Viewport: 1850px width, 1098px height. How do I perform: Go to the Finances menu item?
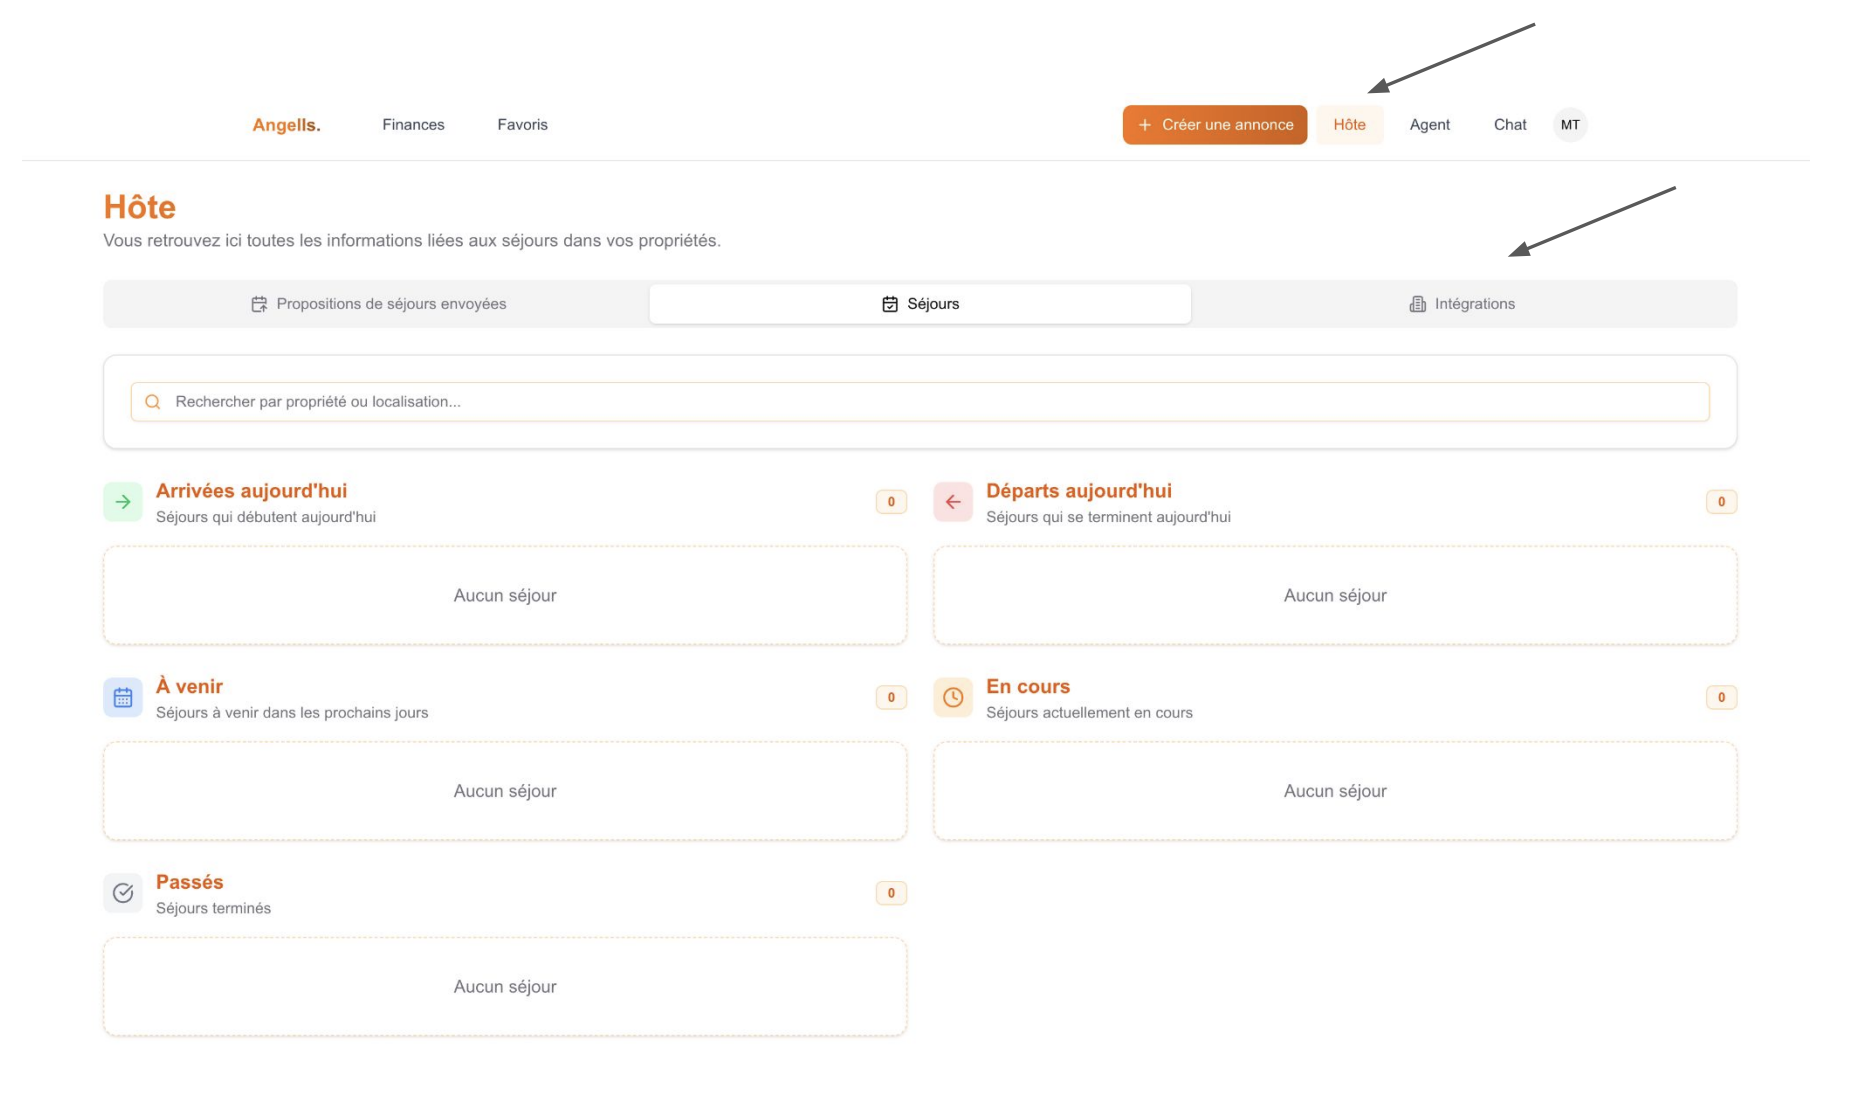tap(413, 125)
